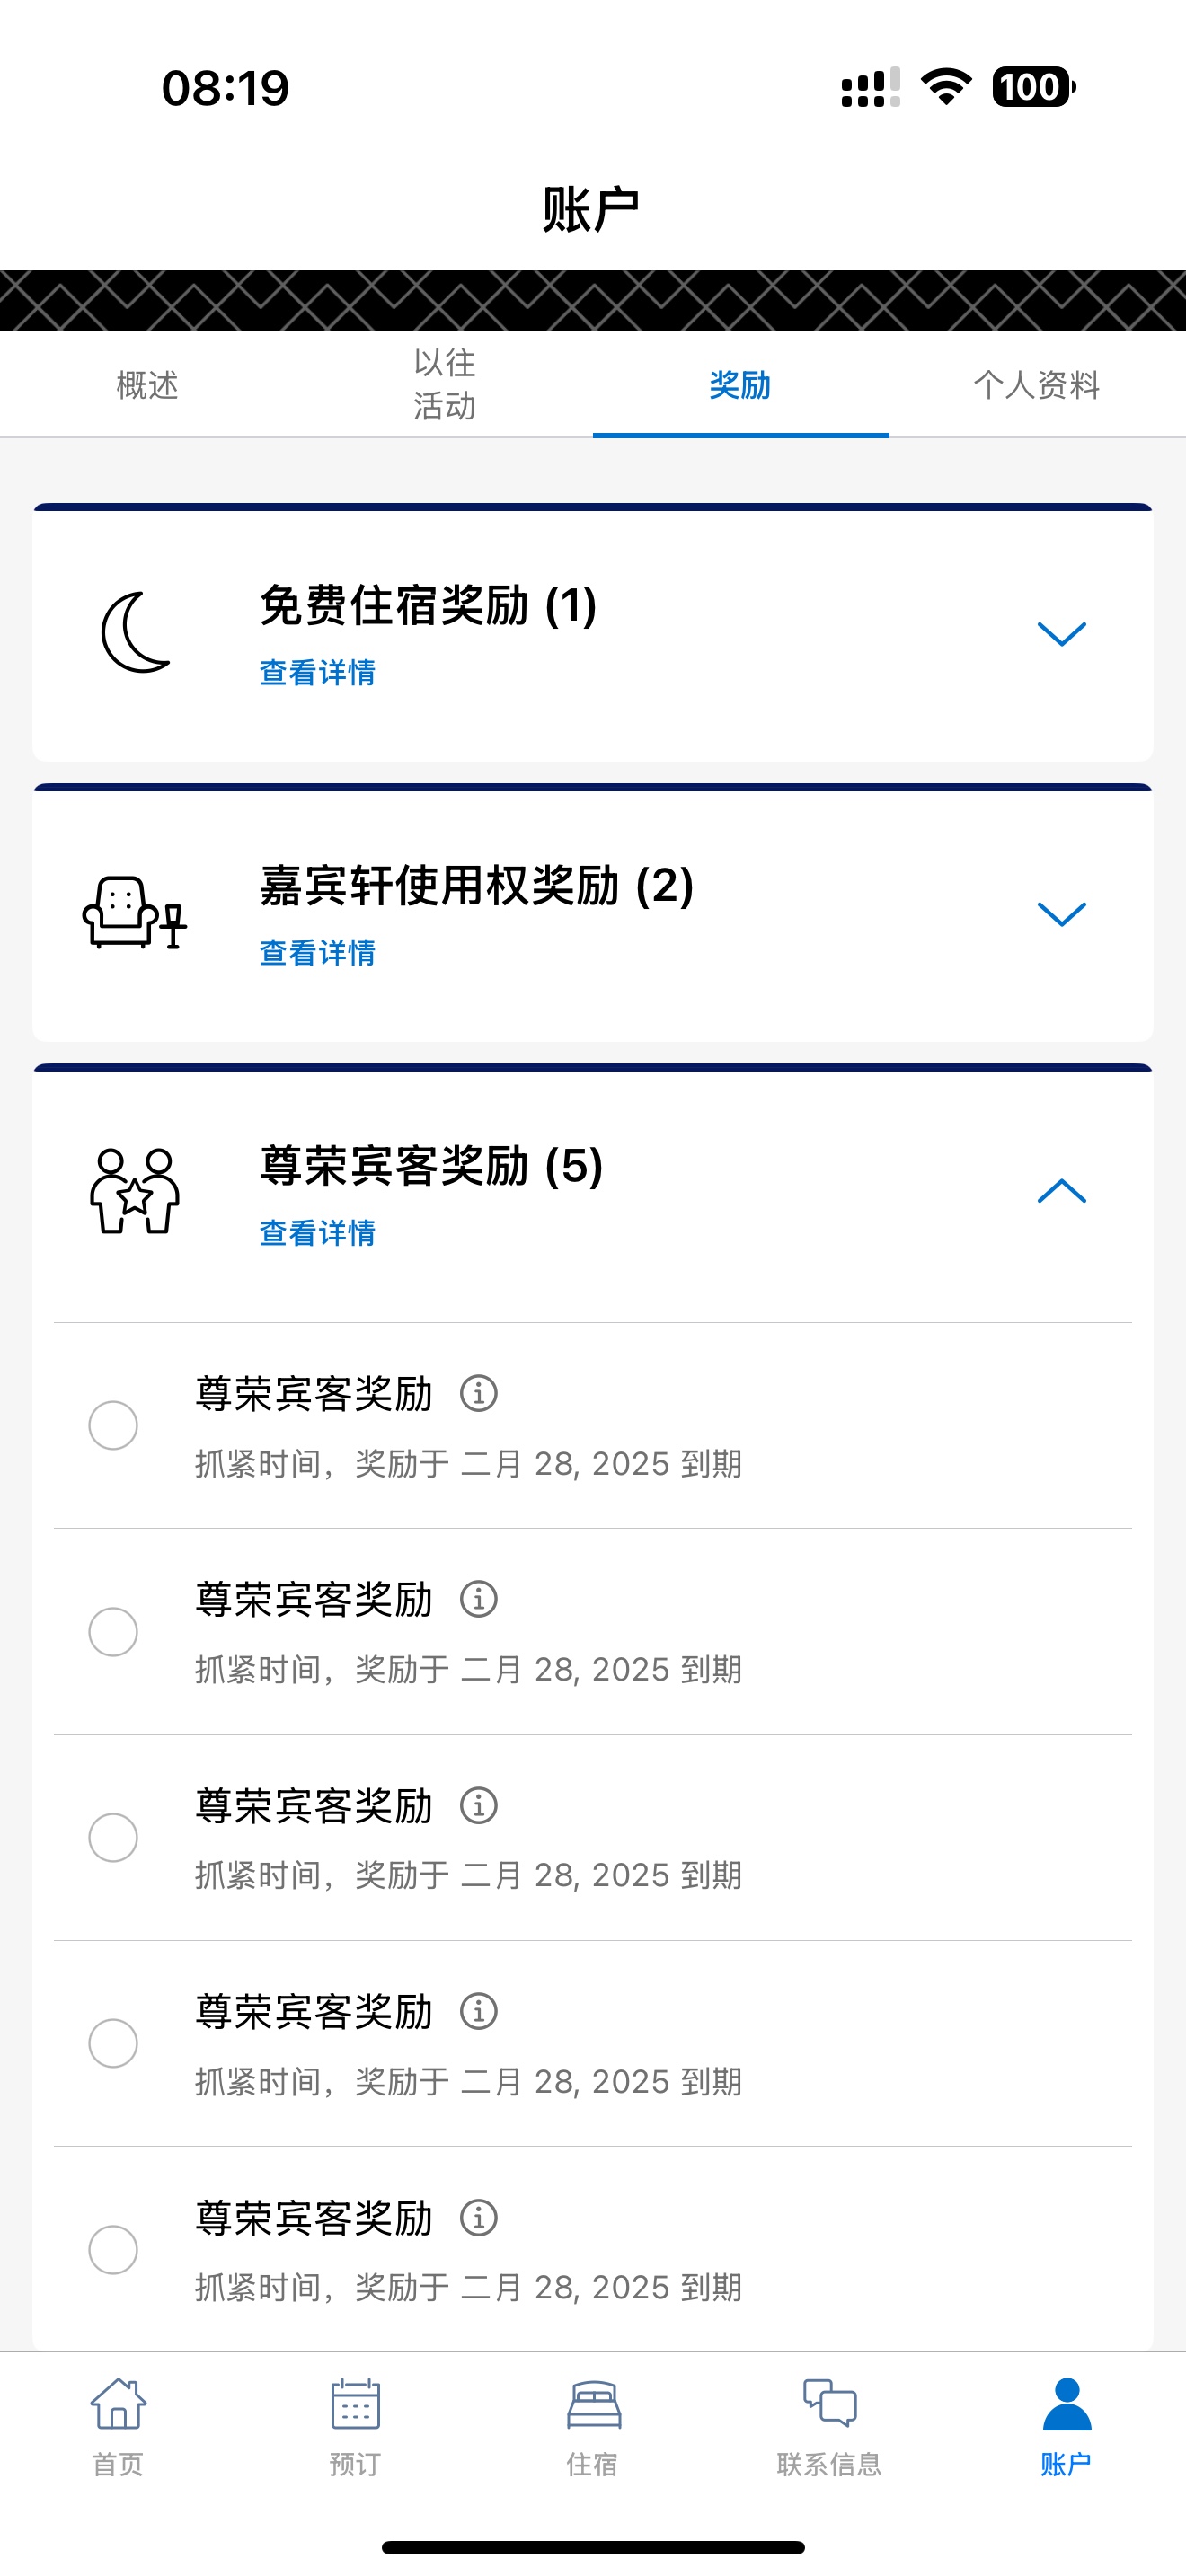
Task: Switch to the 概述 tab
Action: coord(148,385)
